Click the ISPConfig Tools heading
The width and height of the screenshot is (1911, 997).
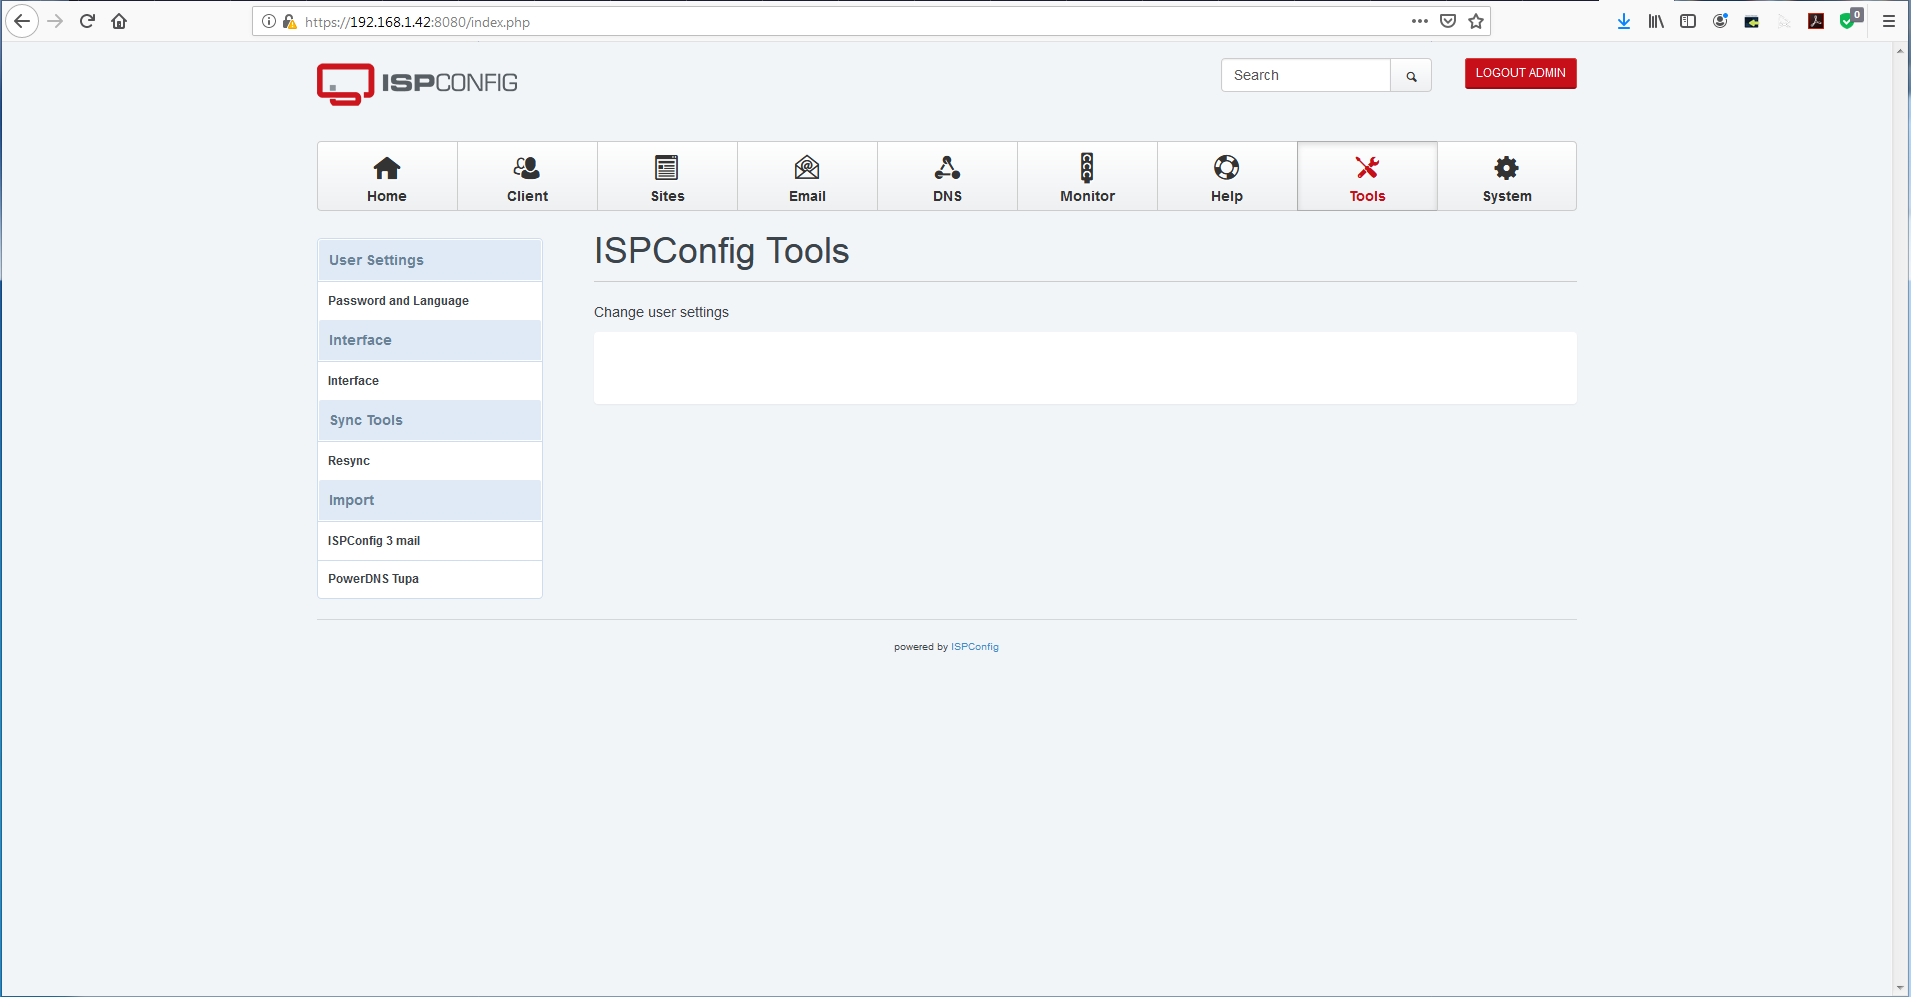(721, 251)
